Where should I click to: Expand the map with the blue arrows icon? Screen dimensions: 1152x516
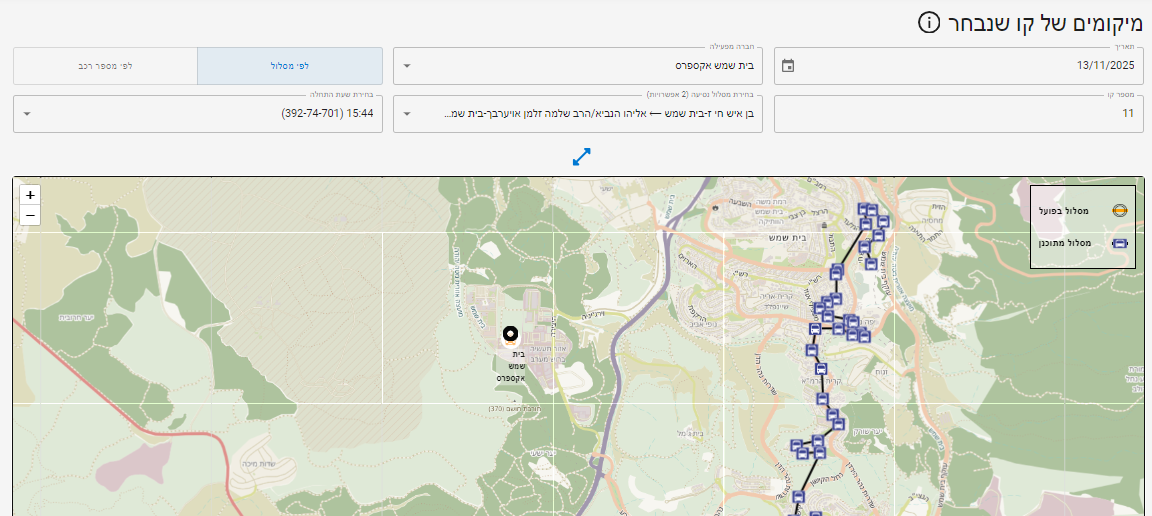pyautogui.click(x=581, y=157)
